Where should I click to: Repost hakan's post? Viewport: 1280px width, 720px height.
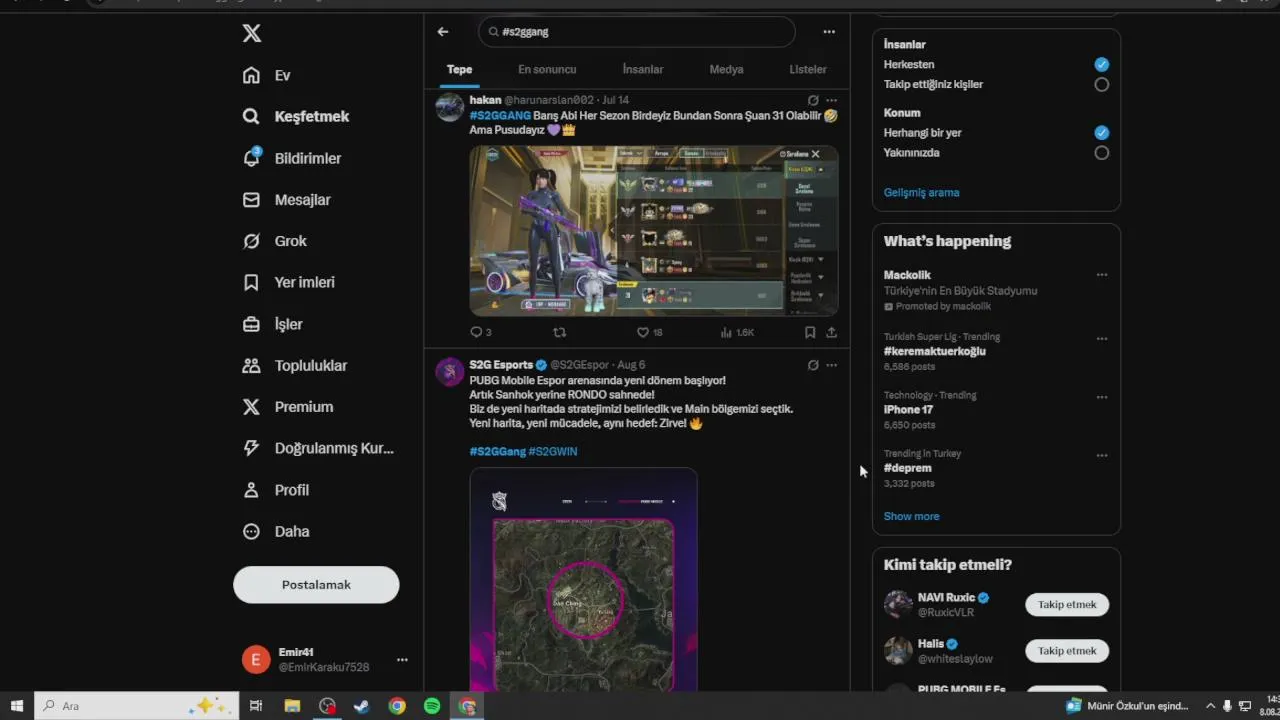[x=560, y=332]
